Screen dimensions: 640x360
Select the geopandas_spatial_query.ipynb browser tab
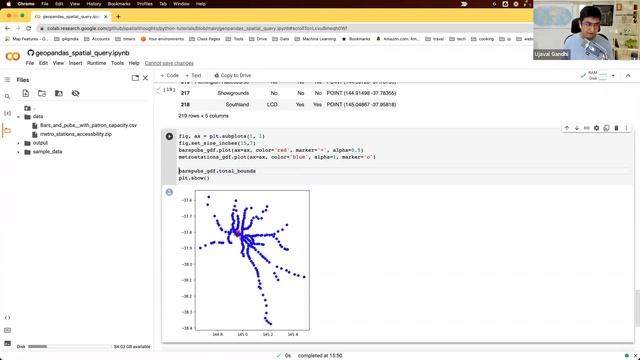71,17
